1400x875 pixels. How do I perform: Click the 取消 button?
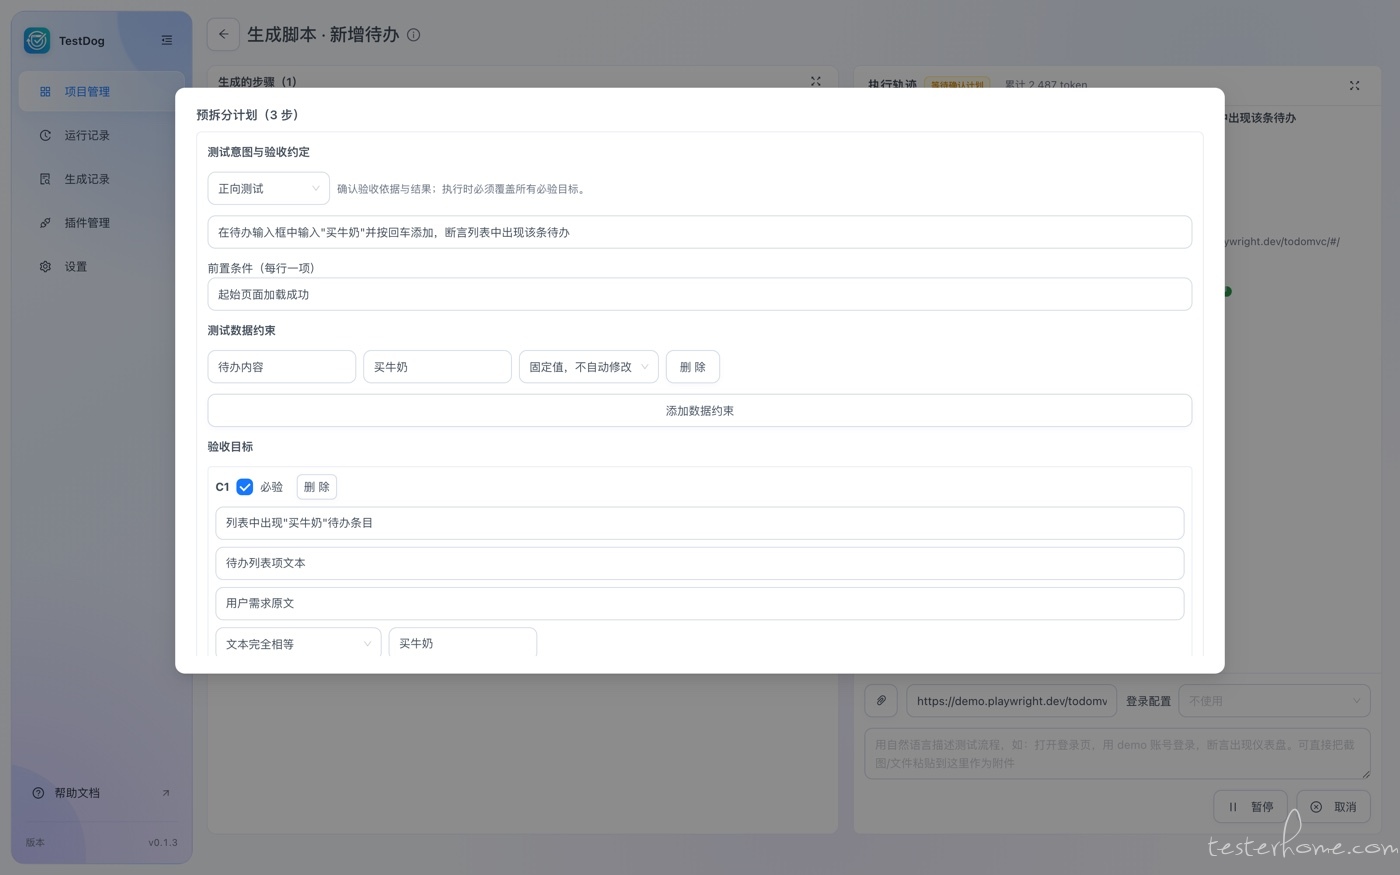(x=1333, y=807)
